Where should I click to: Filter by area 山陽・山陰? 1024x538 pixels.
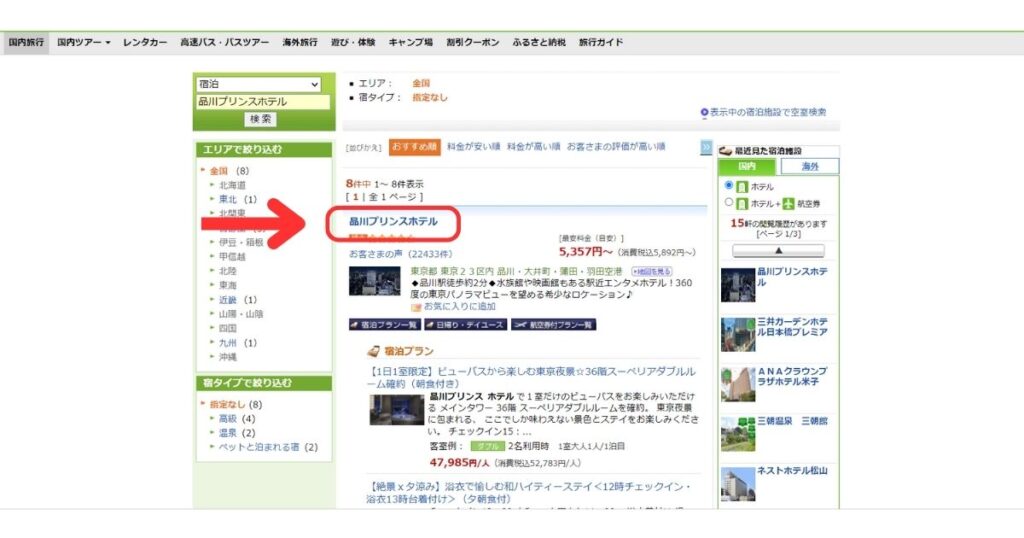click(x=241, y=314)
